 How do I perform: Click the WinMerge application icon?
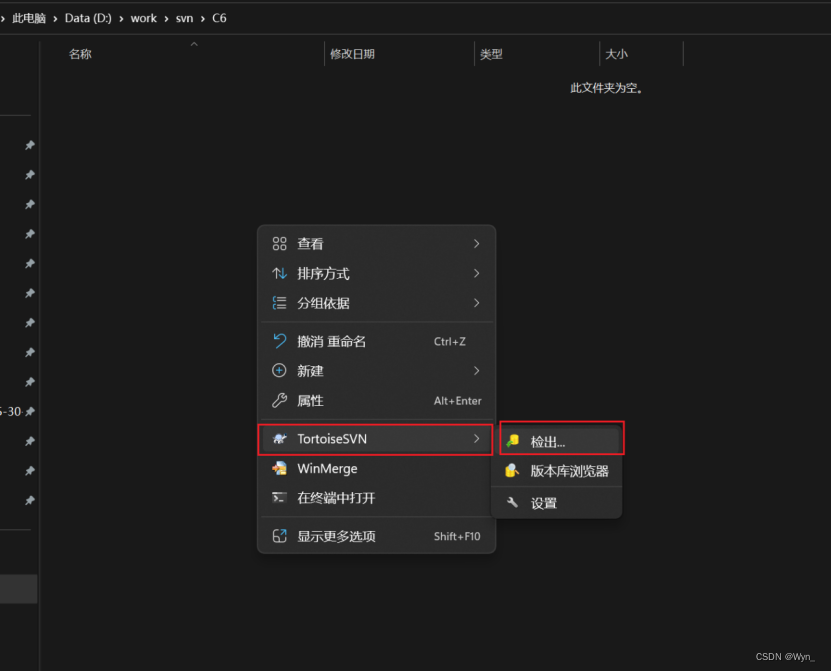[x=280, y=468]
